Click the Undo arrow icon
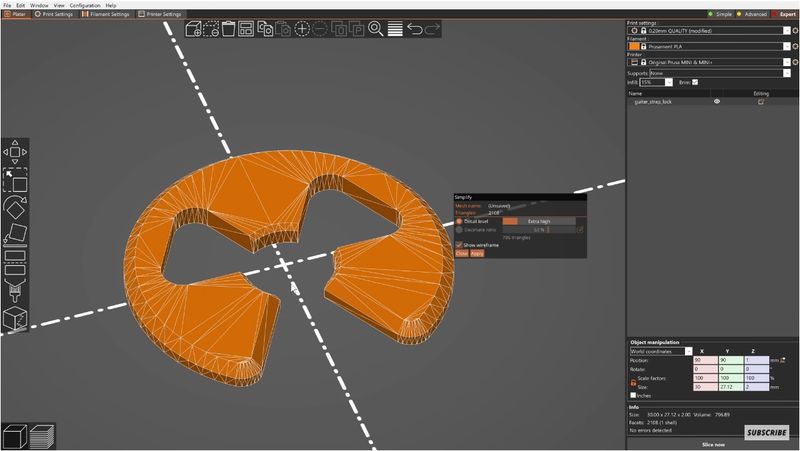The image size is (800, 451). coord(414,29)
